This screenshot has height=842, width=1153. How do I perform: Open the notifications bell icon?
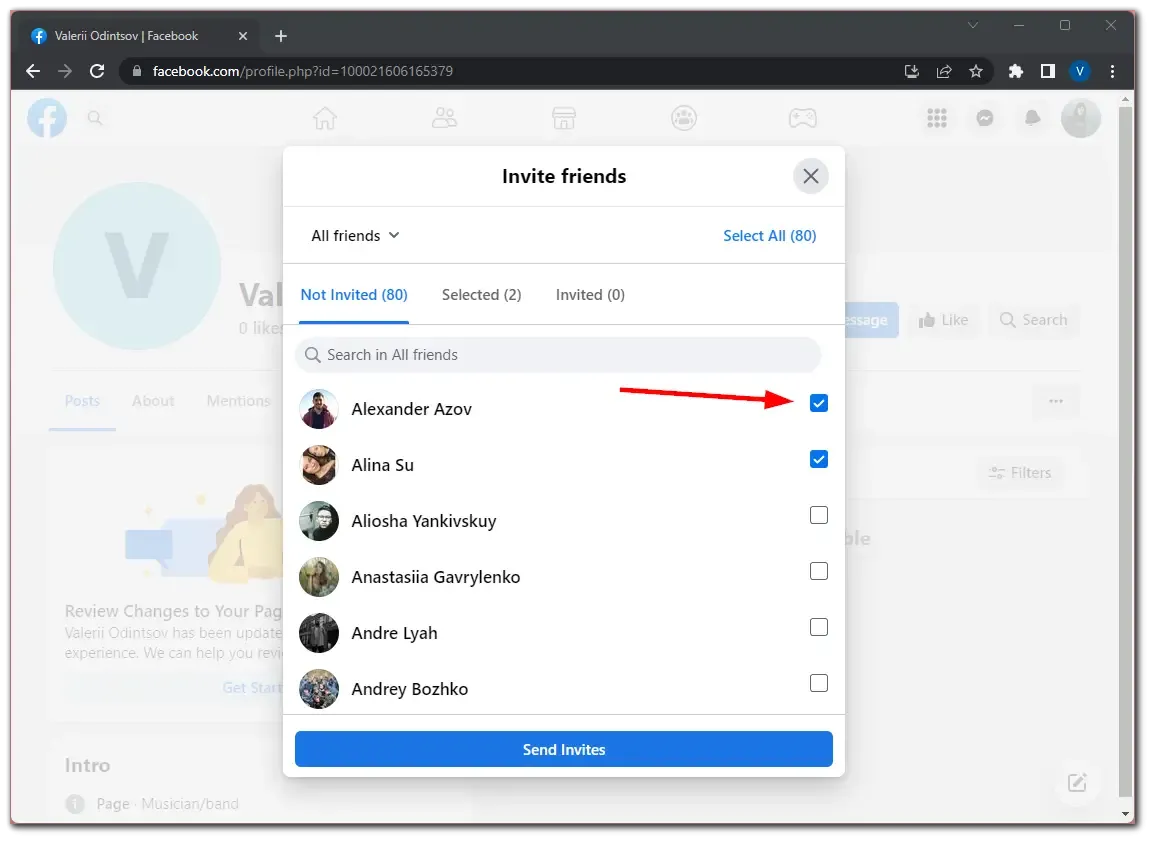[1032, 118]
